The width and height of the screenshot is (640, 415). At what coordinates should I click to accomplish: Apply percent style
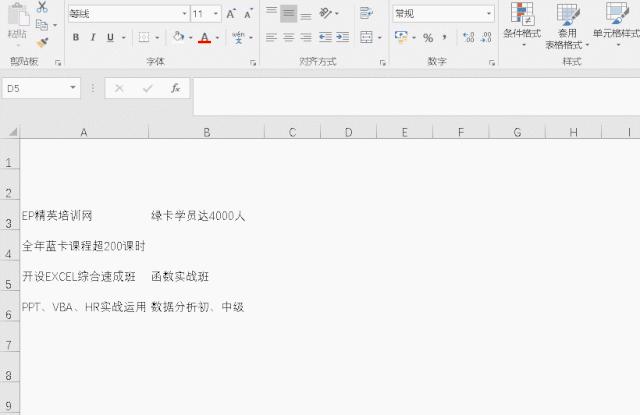[428, 38]
